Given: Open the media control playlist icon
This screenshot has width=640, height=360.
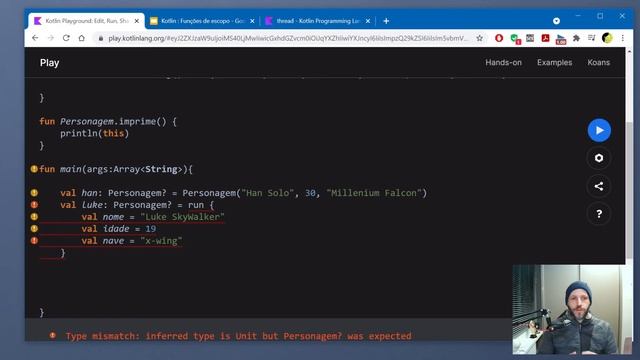Looking at the screenshot, I should click(x=591, y=38).
